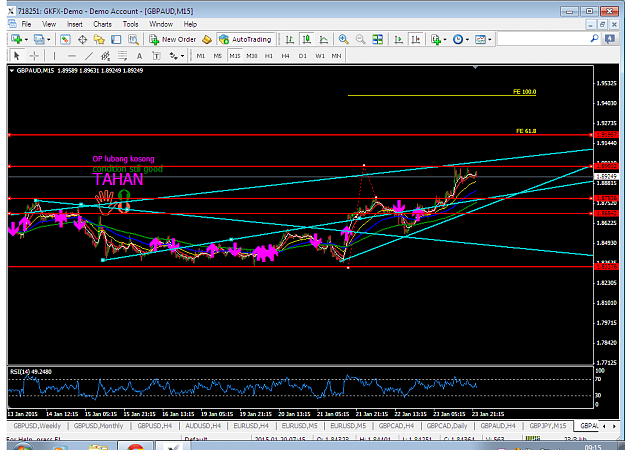Screen dimensions: 625x450
Task: Open the Help menu
Action: coord(190,24)
